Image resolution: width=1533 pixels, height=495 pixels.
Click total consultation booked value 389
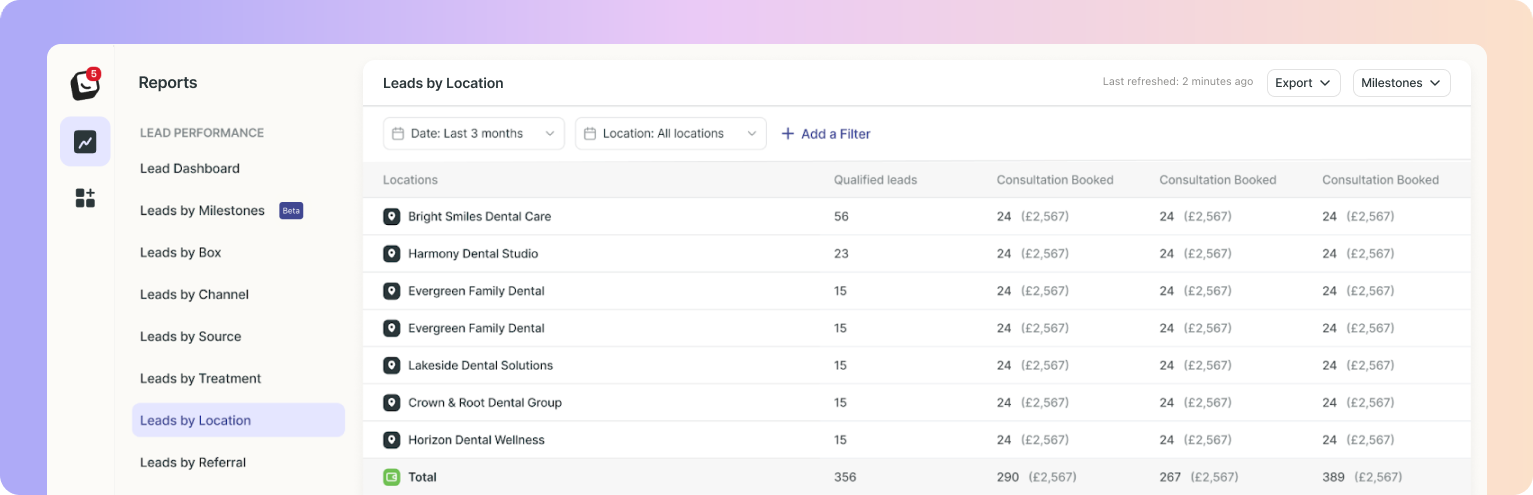[1334, 477]
